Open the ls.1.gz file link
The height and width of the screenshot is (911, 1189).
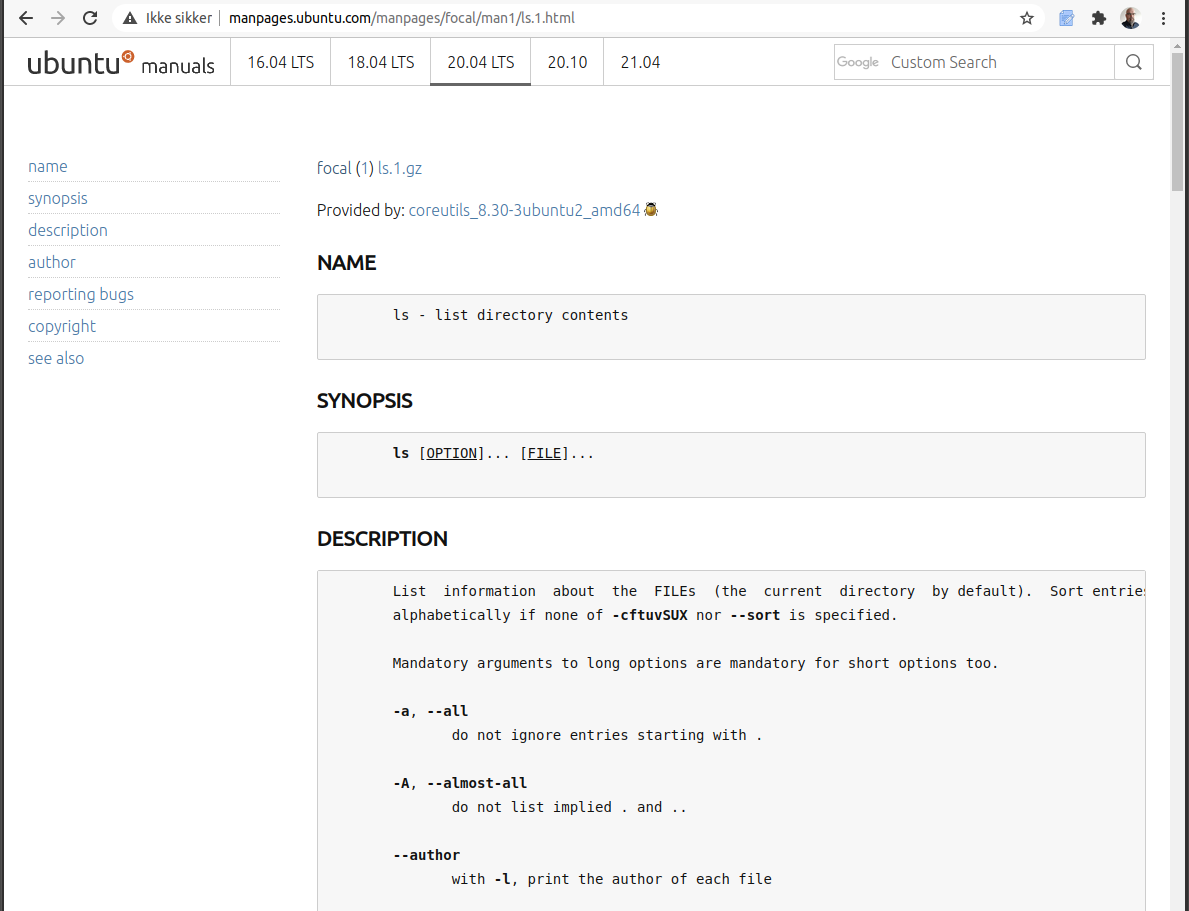pyautogui.click(x=400, y=168)
